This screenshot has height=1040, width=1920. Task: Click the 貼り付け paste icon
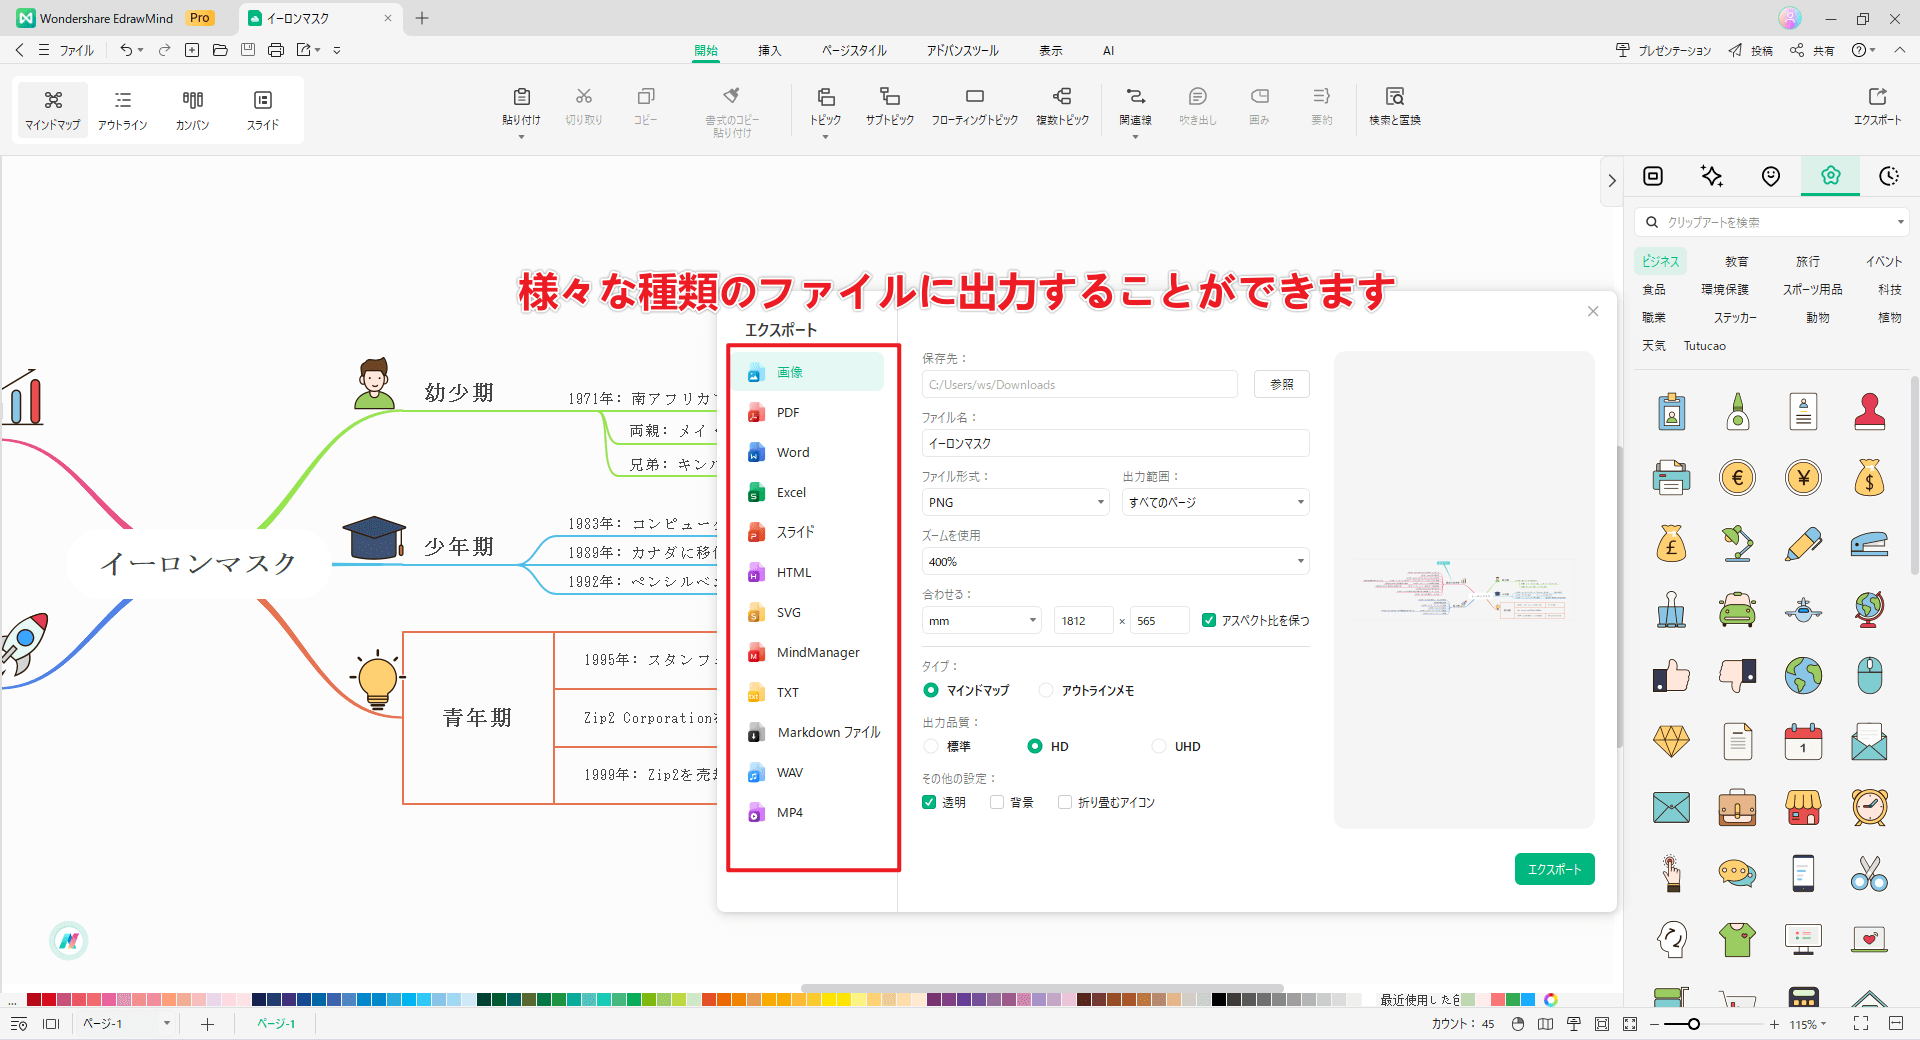521,97
